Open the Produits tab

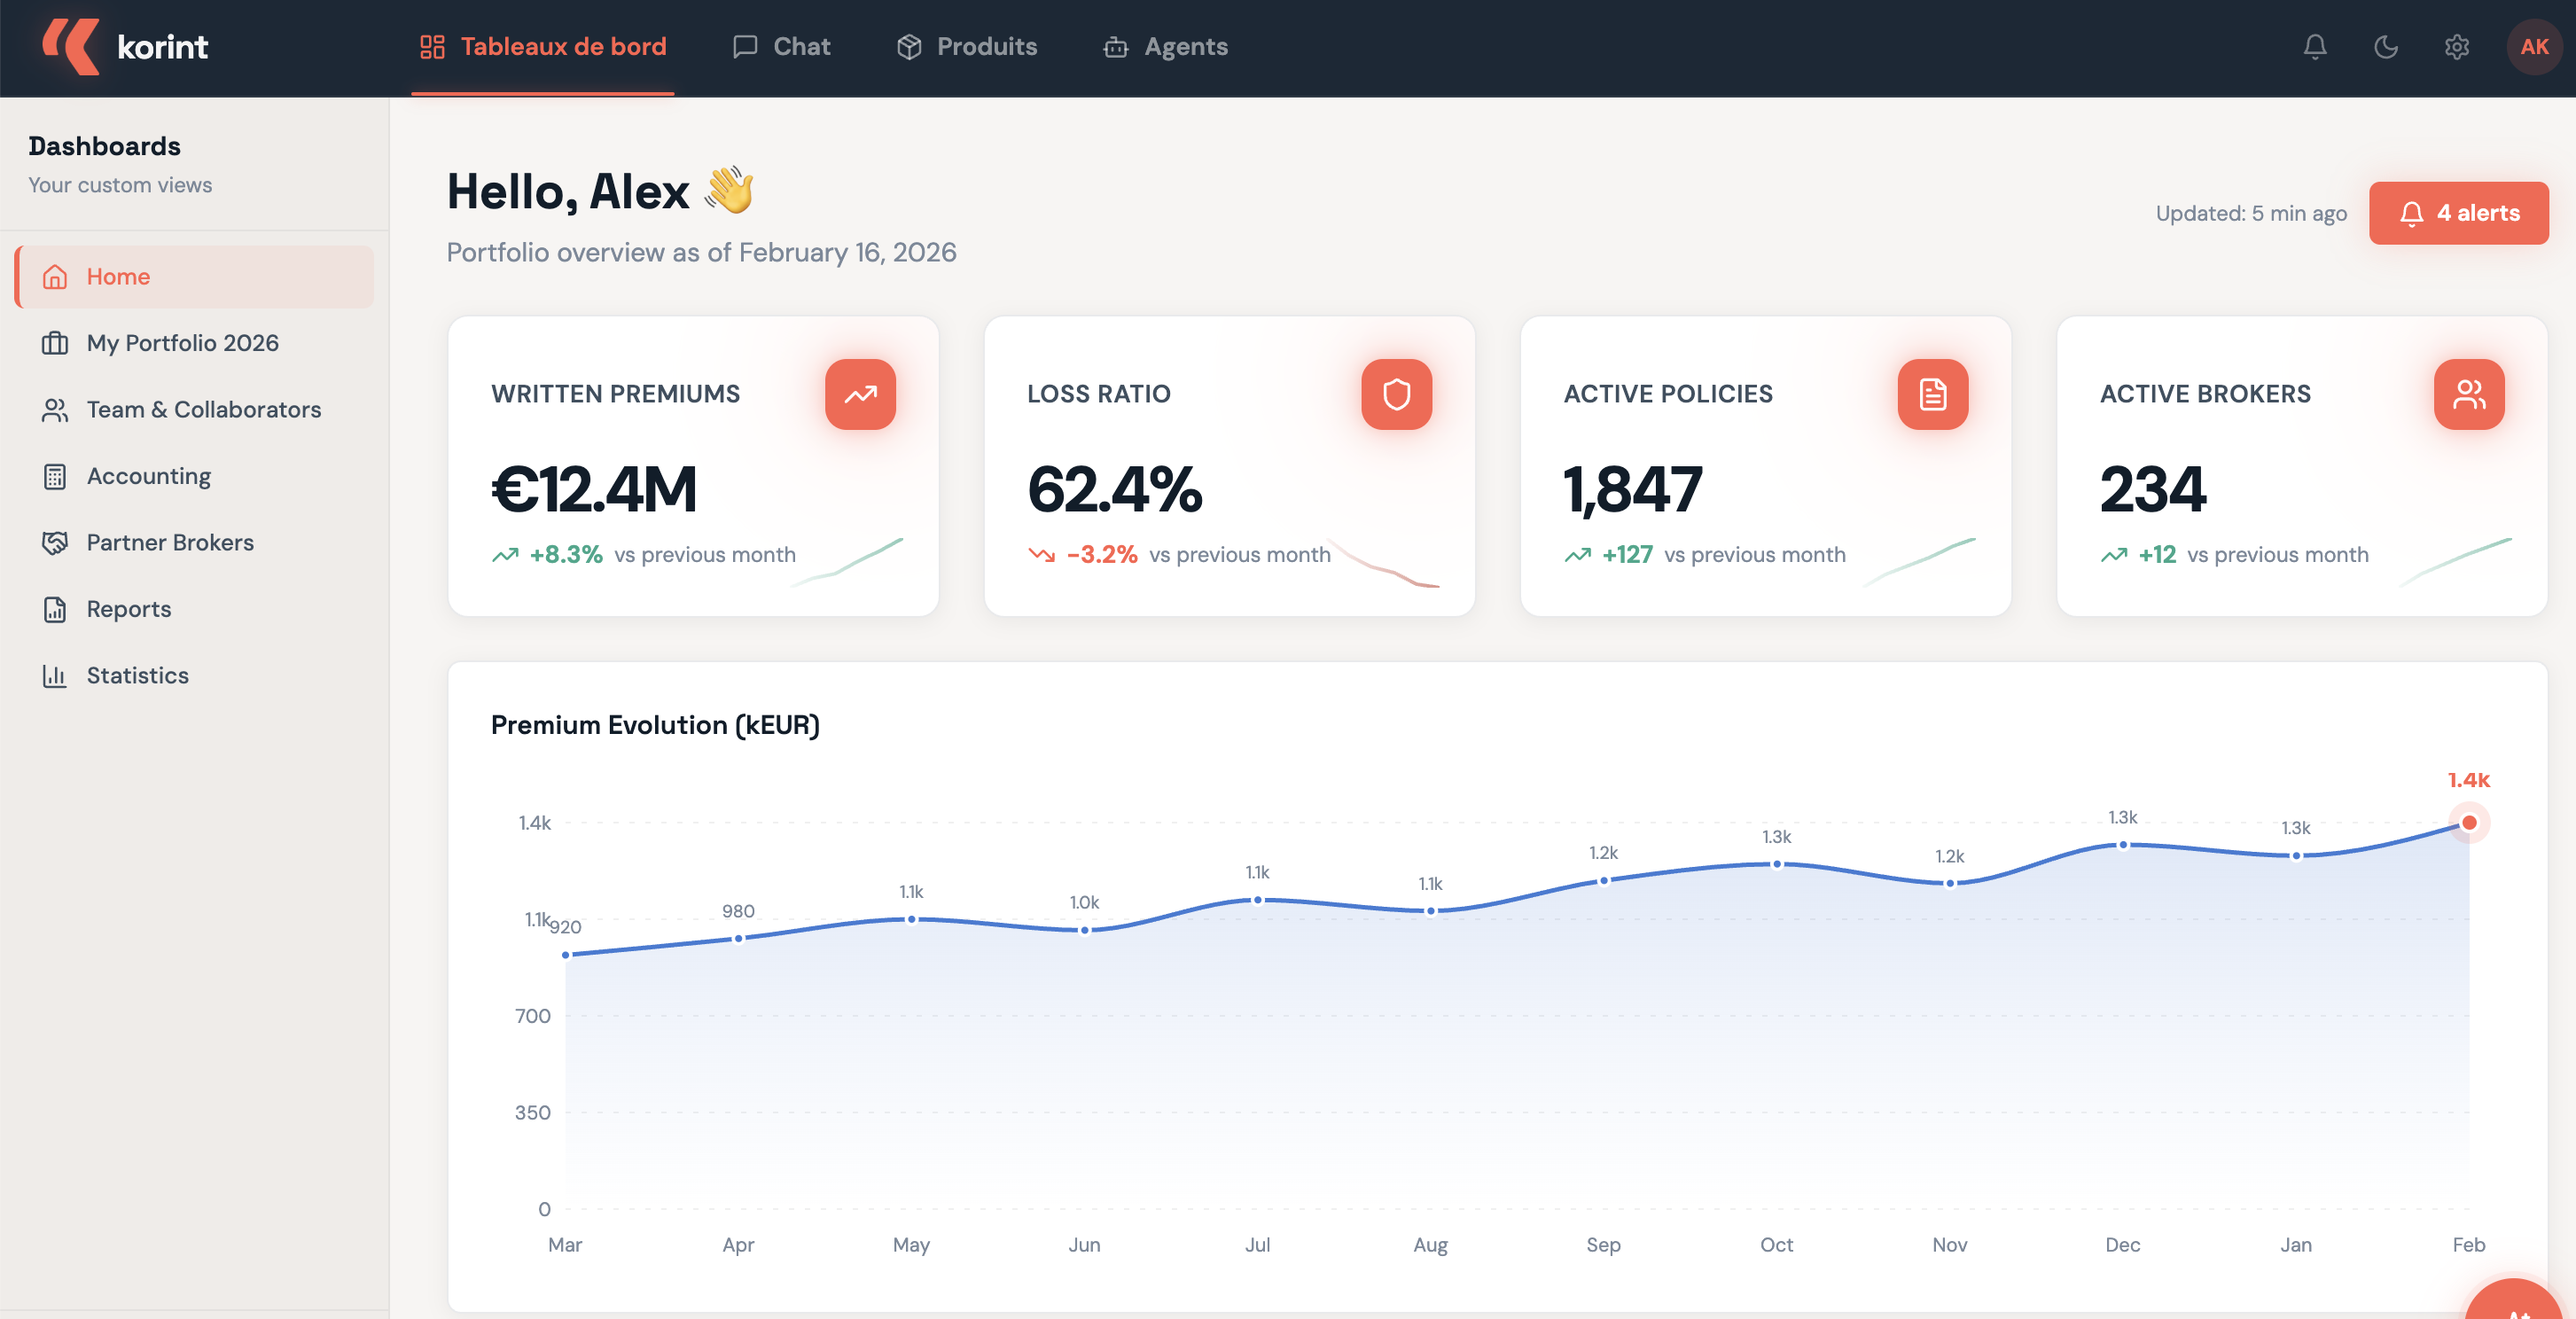pyautogui.click(x=966, y=47)
